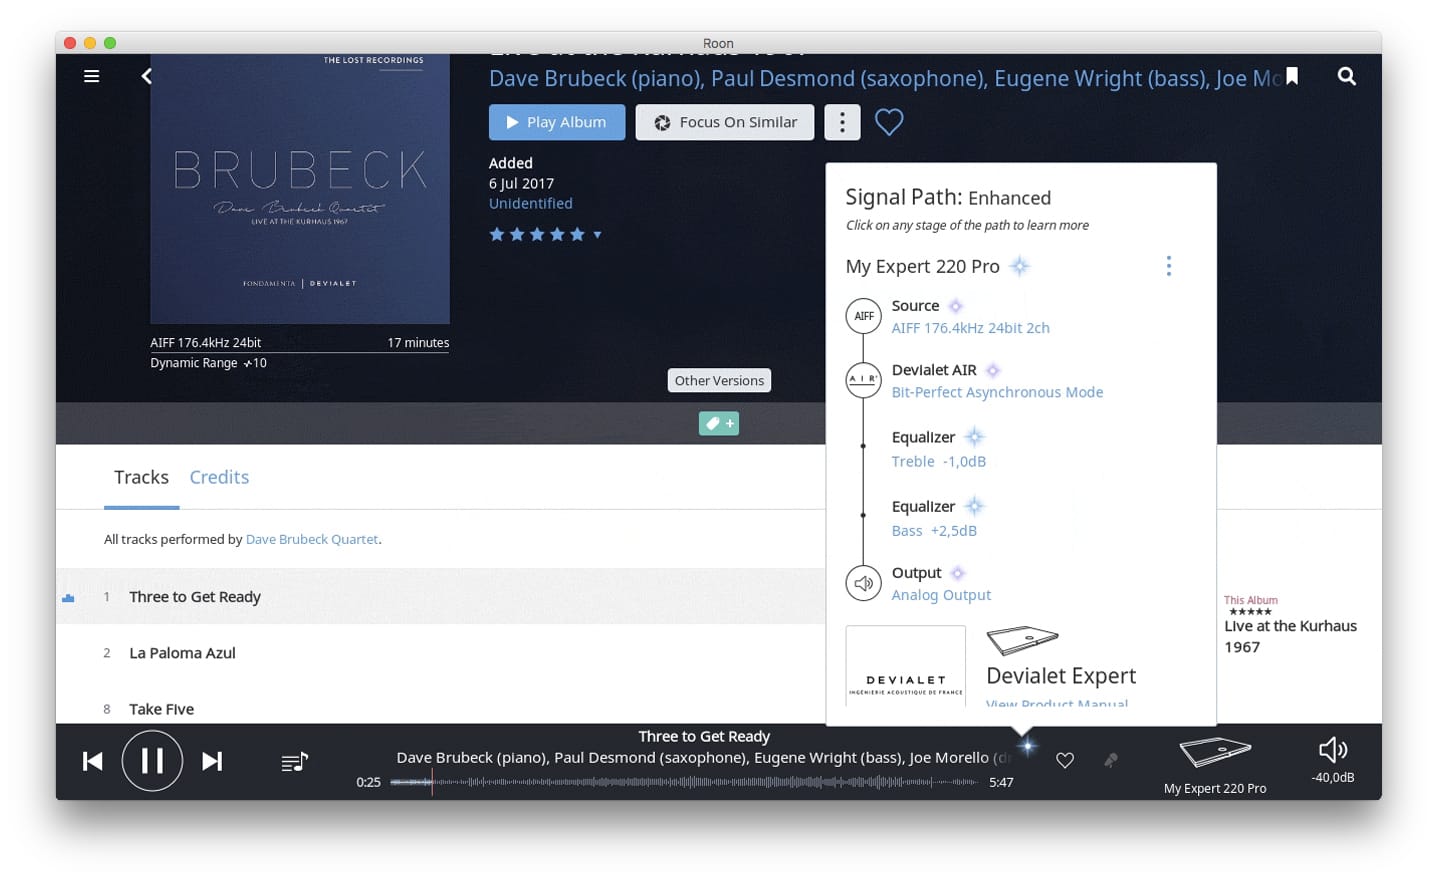Viewport: 1437px width, 880px height.
Task: Open the play queue icon
Action: point(294,762)
